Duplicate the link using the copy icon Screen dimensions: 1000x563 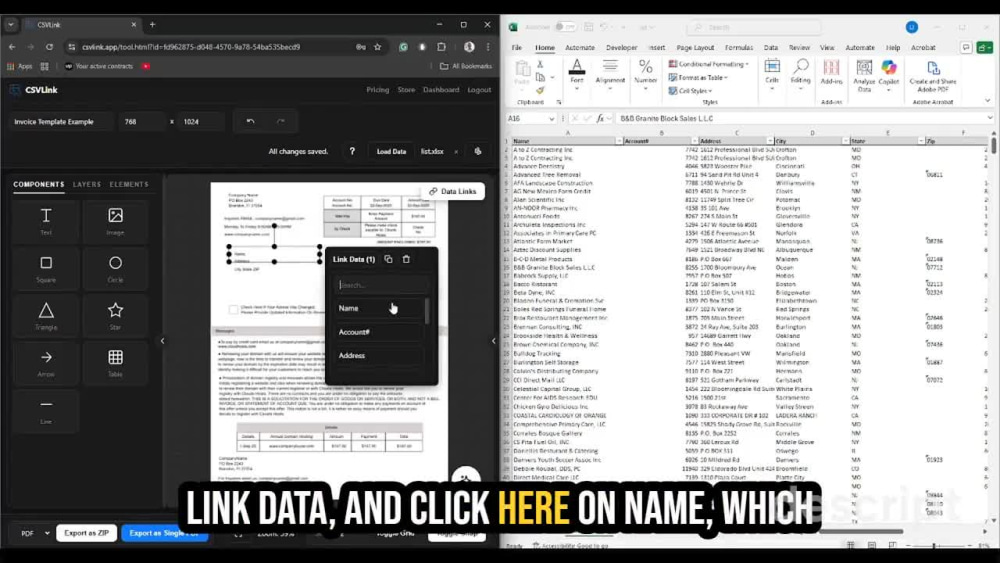(388, 259)
